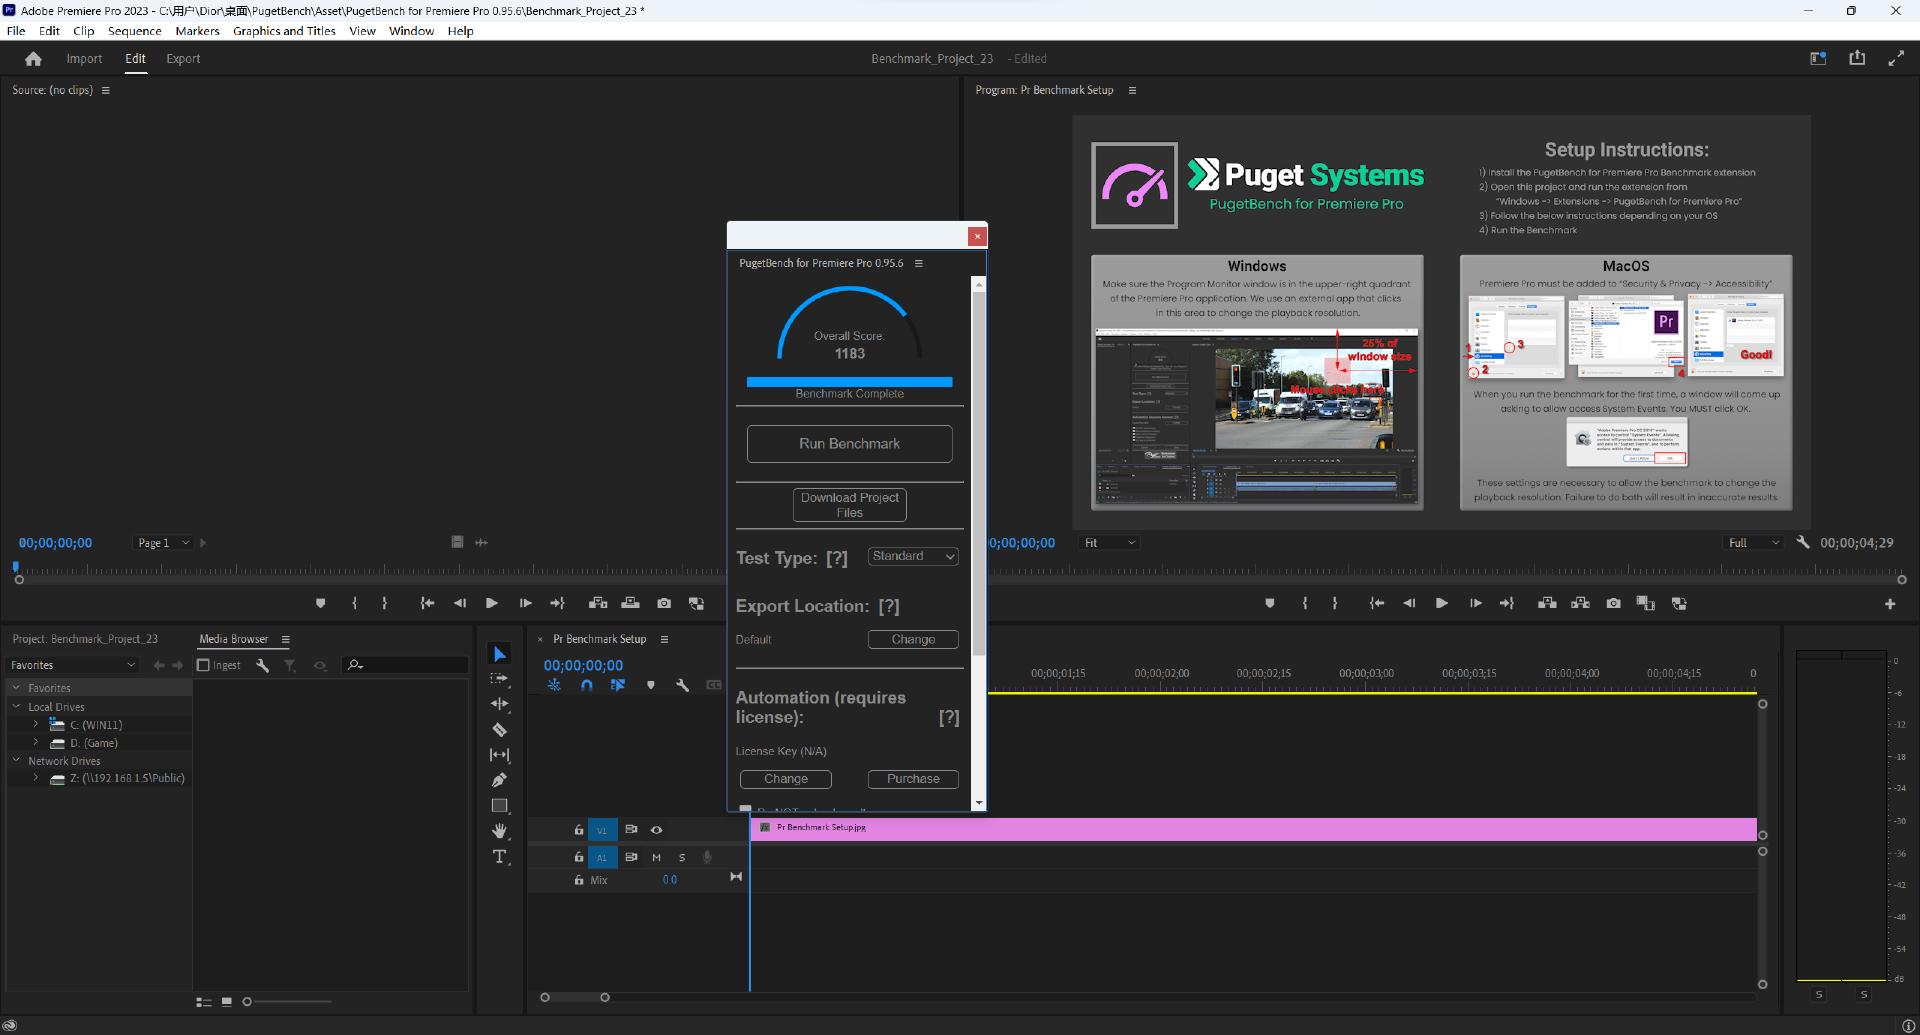
Task: Select the Pen tool
Action: coord(499,780)
